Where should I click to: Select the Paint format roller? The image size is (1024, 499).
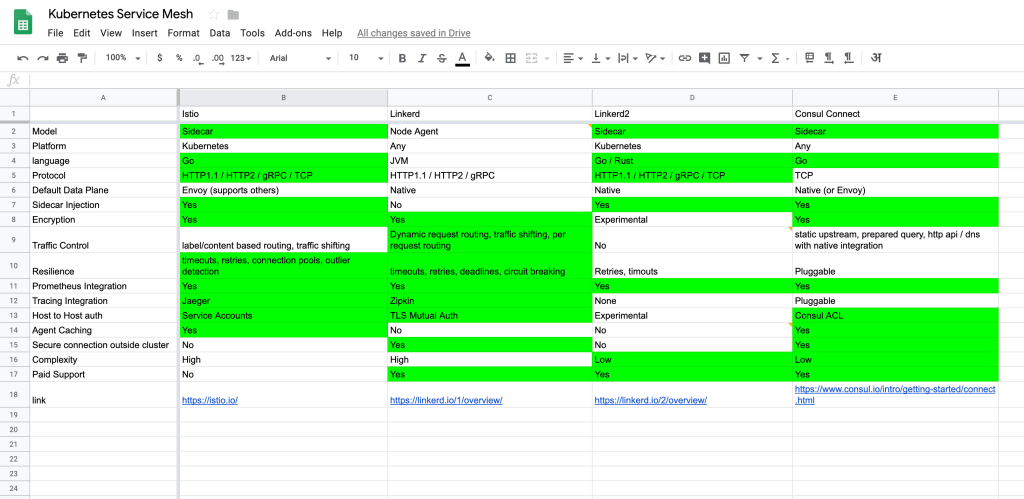[82, 58]
